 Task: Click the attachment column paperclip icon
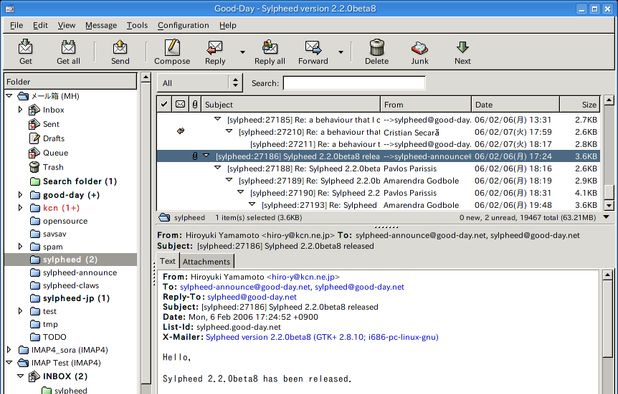tap(195, 104)
